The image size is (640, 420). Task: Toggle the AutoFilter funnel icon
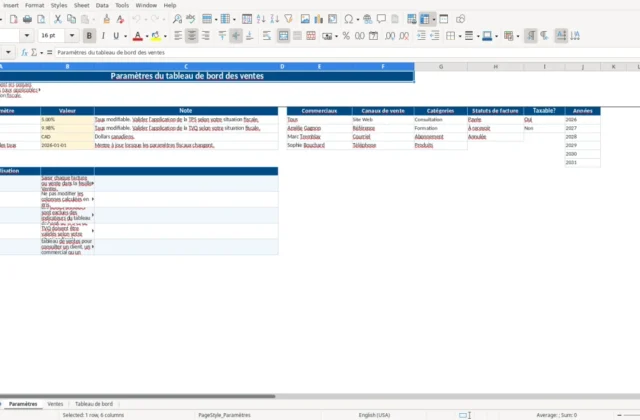[x=289, y=19]
